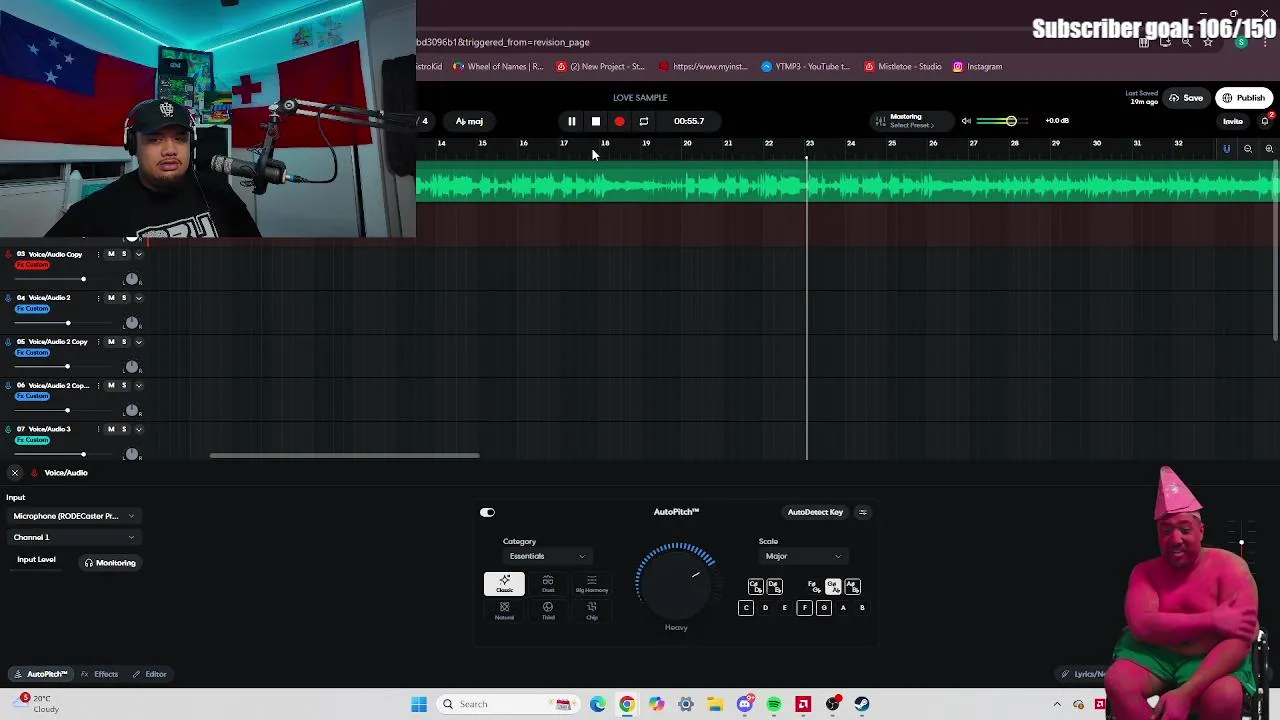Expand track 06 chevron
This screenshot has width=1280, height=720.
[139, 385]
